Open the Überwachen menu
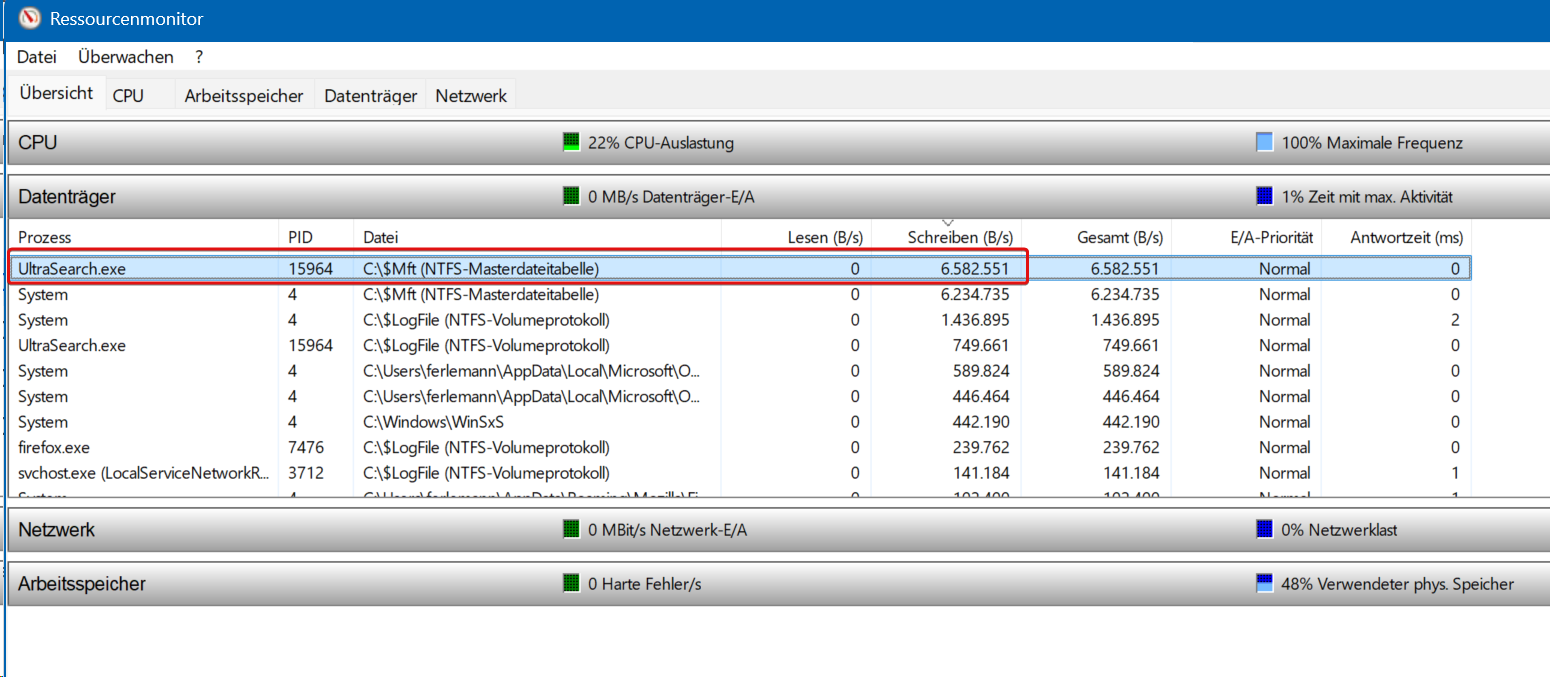 coord(126,57)
